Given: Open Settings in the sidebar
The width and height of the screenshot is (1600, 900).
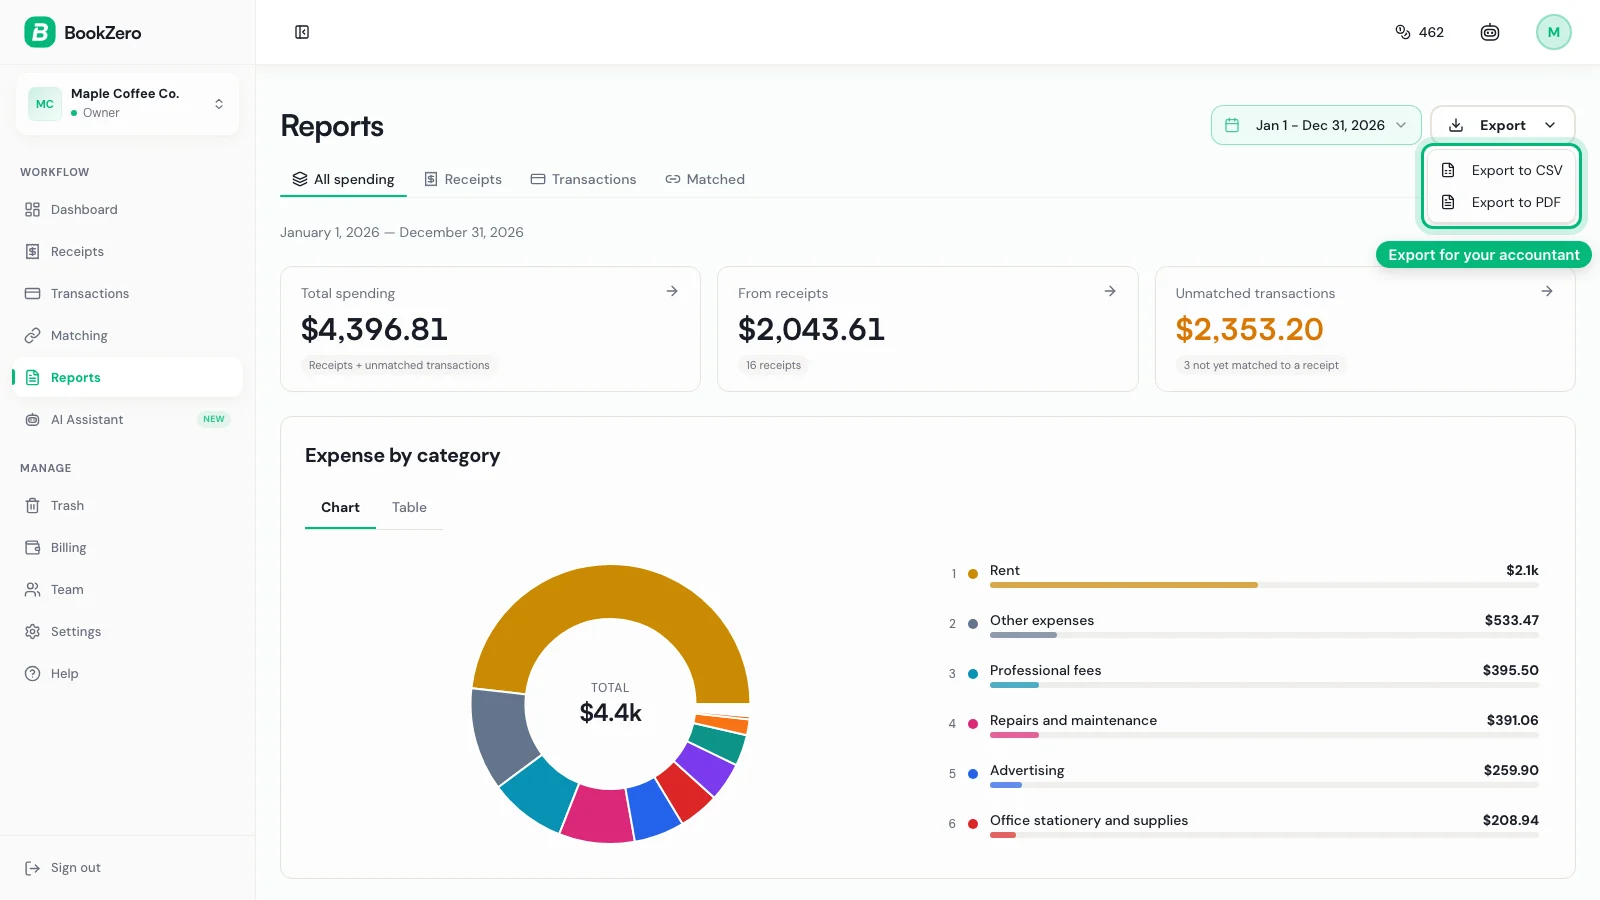Looking at the screenshot, I should click(127, 632).
